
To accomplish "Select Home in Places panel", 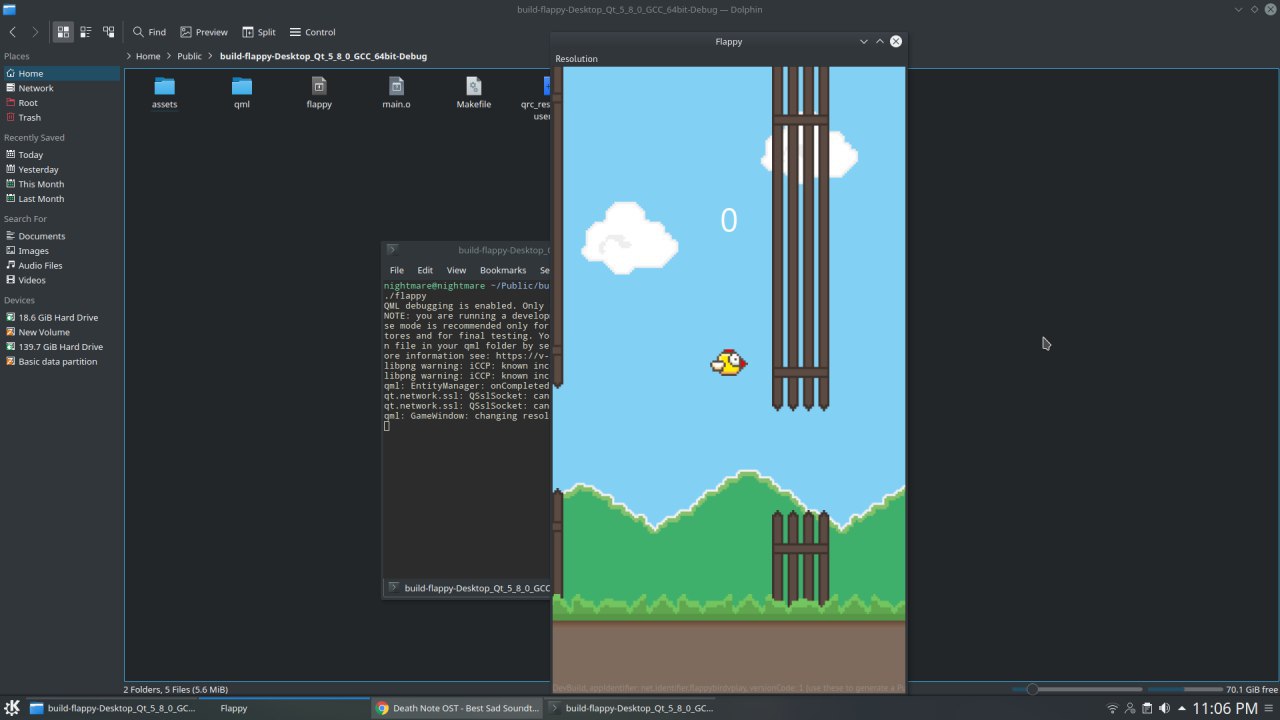I will (60, 73).
